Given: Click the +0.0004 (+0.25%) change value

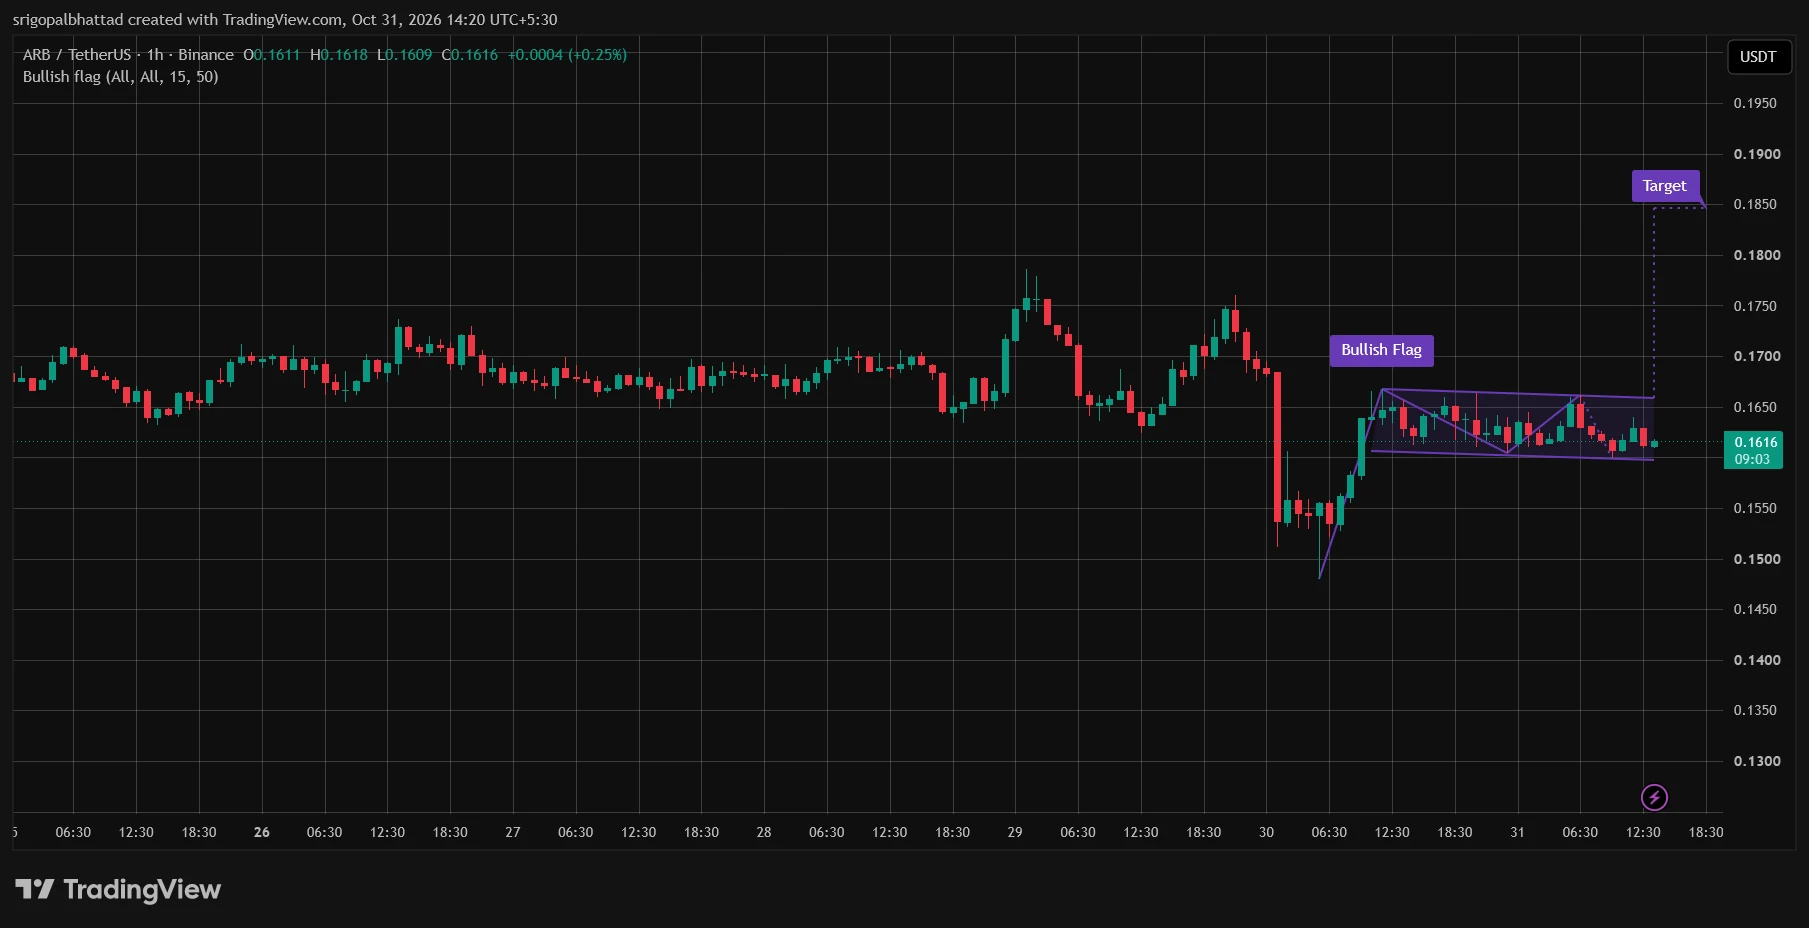Looking at the screenshot, I should coord(567,55).
